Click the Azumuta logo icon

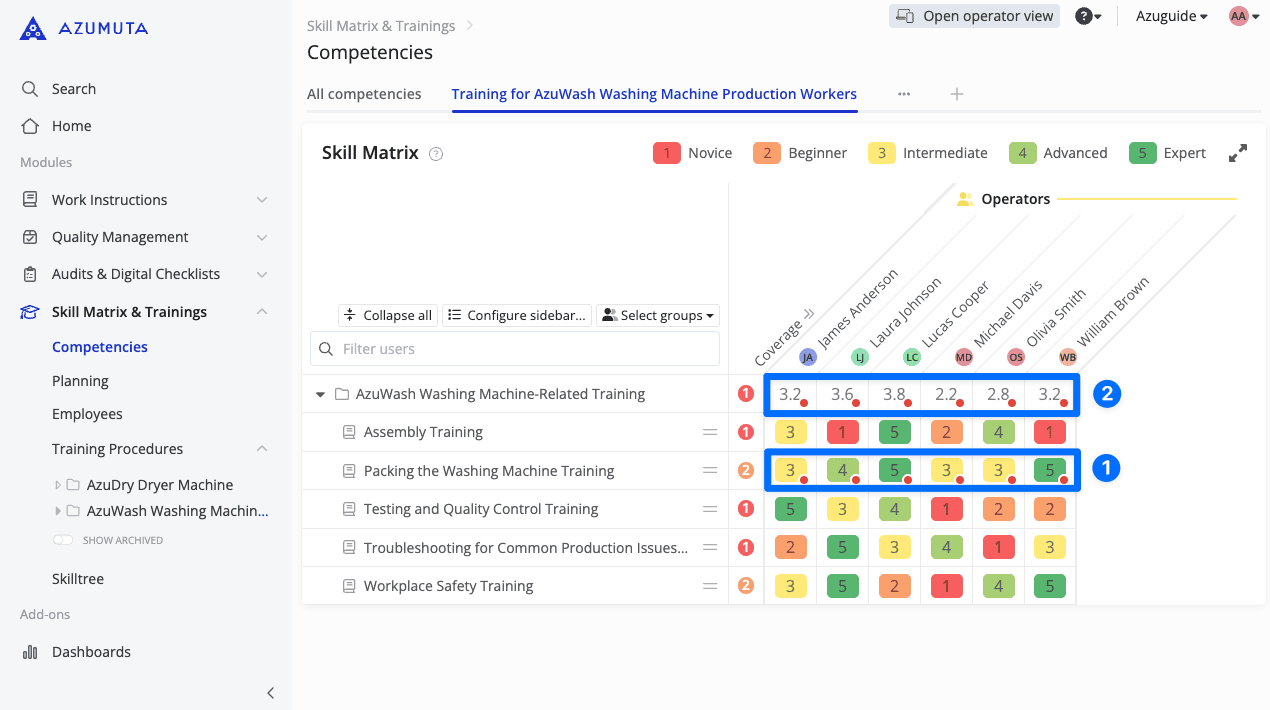click(33, 28)
